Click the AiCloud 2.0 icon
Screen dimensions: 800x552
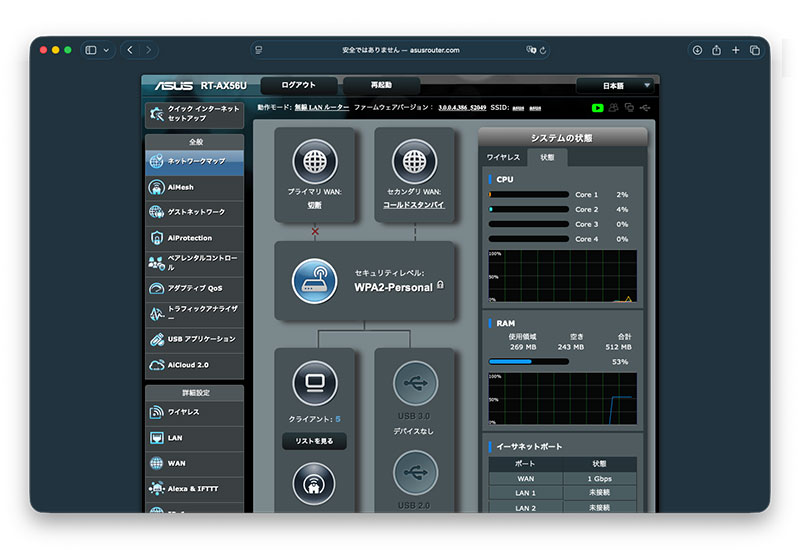point(157,365)
